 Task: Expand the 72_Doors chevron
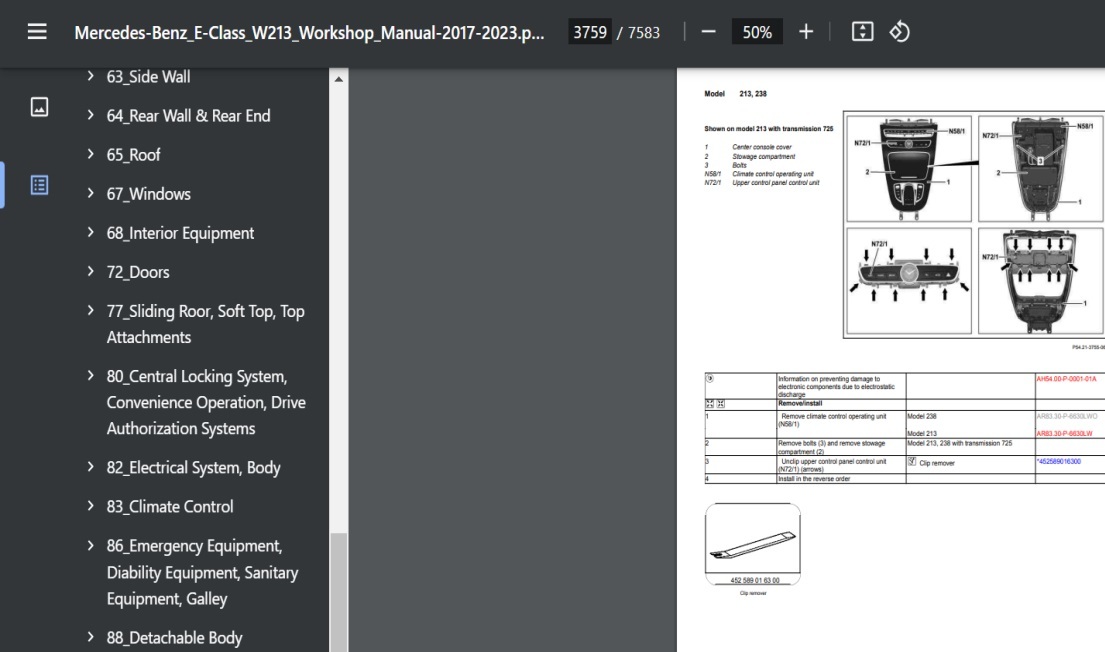(x=90, y=271)
